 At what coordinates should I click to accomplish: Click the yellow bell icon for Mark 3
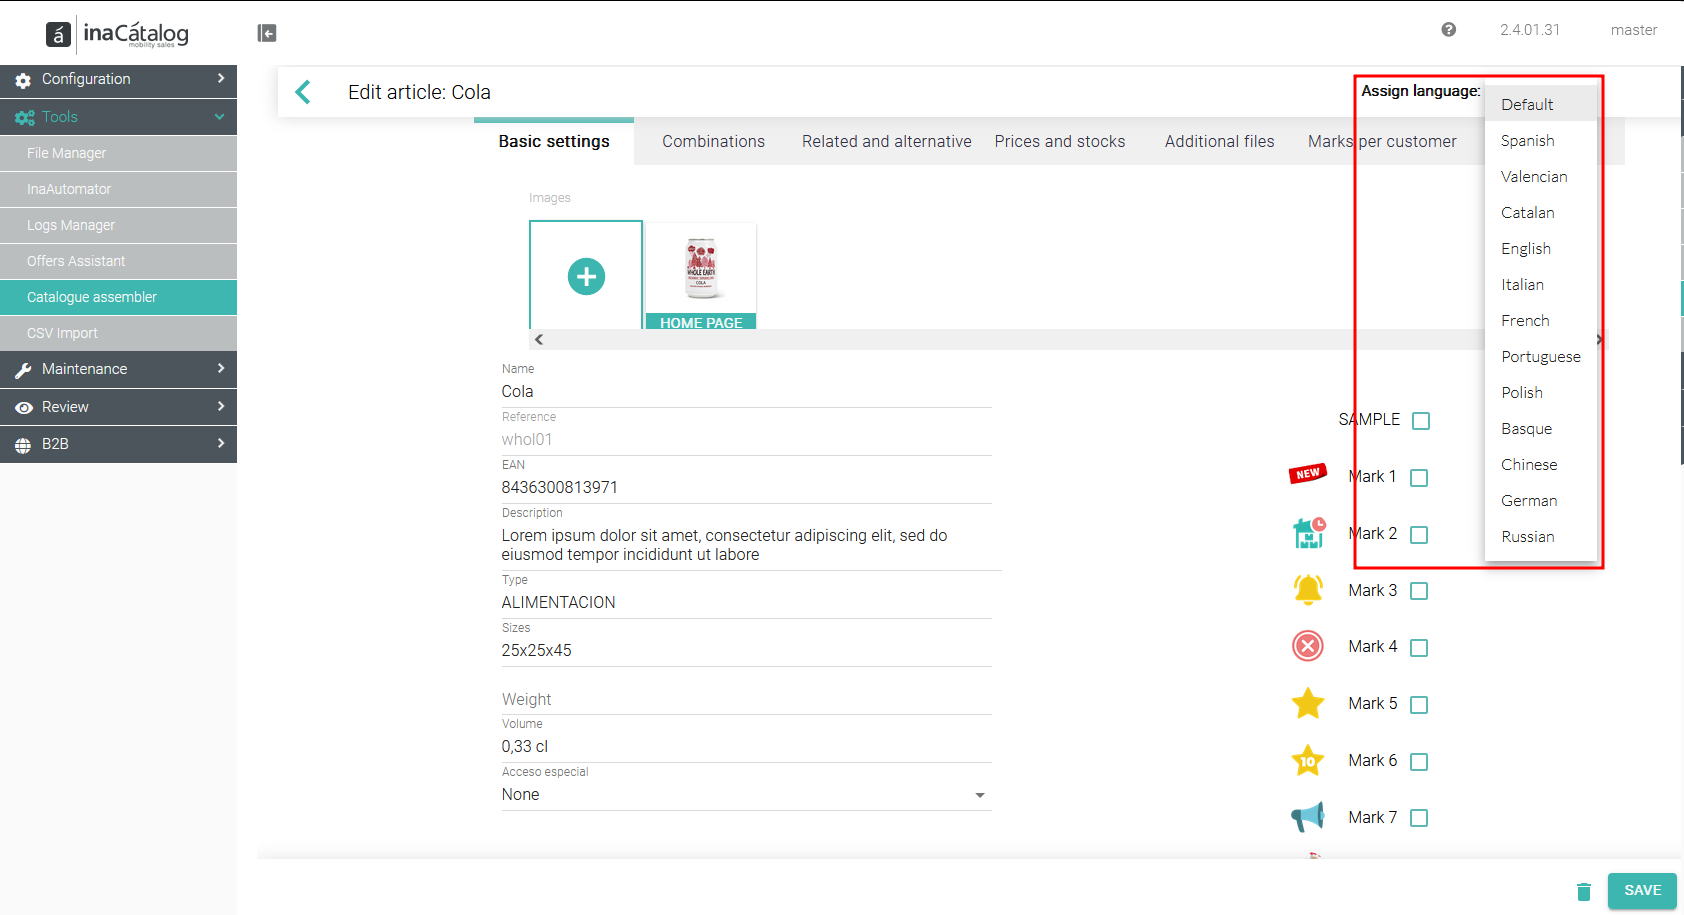[x=1308, y=590]
